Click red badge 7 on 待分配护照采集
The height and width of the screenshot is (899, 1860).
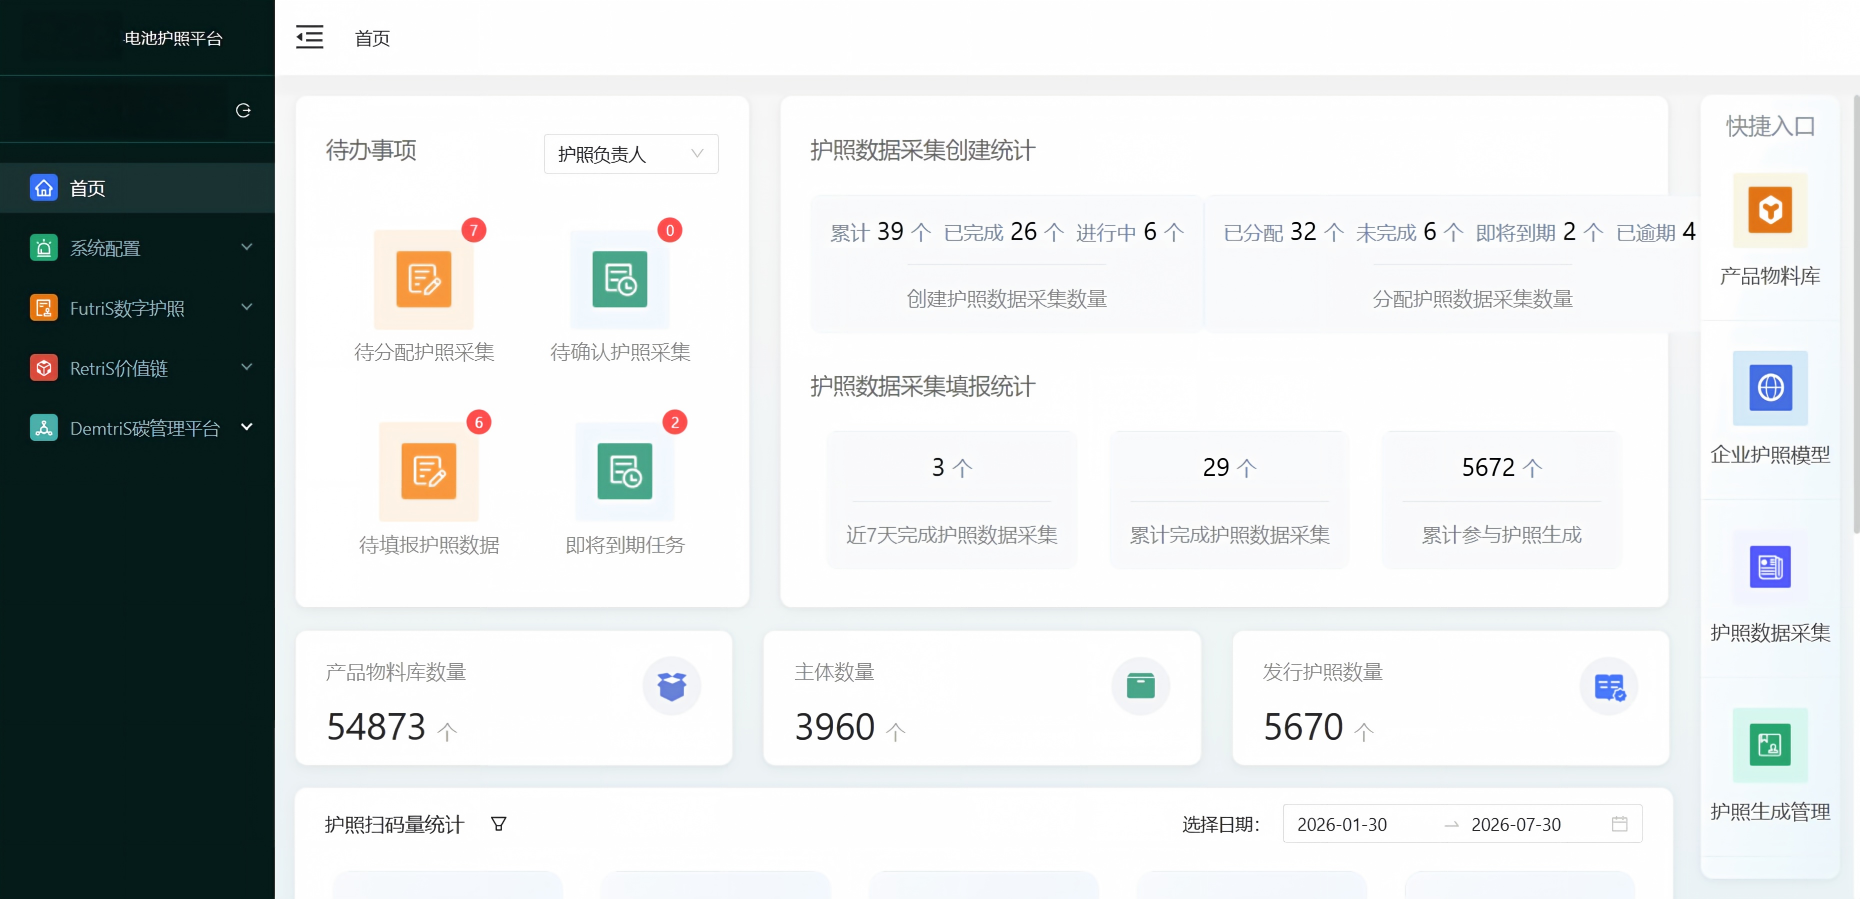(x=474, y=230)
